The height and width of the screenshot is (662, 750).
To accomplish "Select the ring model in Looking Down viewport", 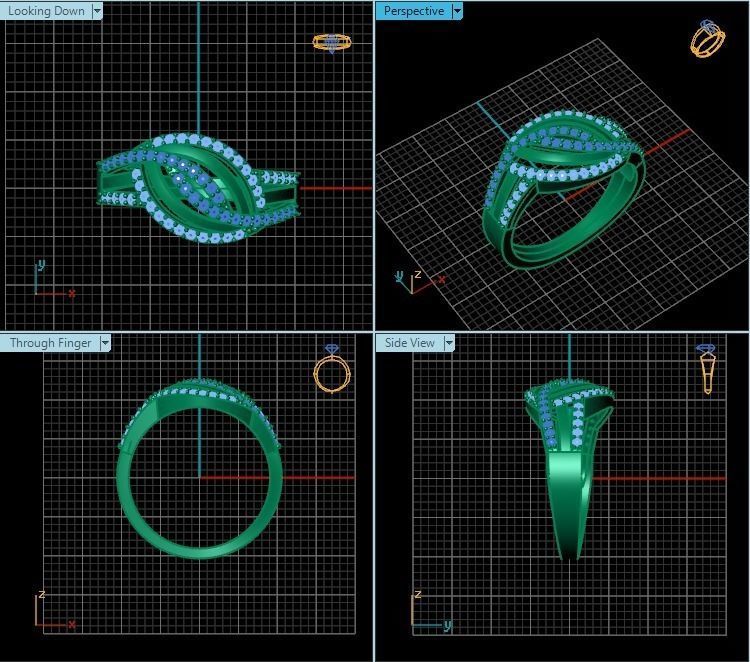I will 198,188.
